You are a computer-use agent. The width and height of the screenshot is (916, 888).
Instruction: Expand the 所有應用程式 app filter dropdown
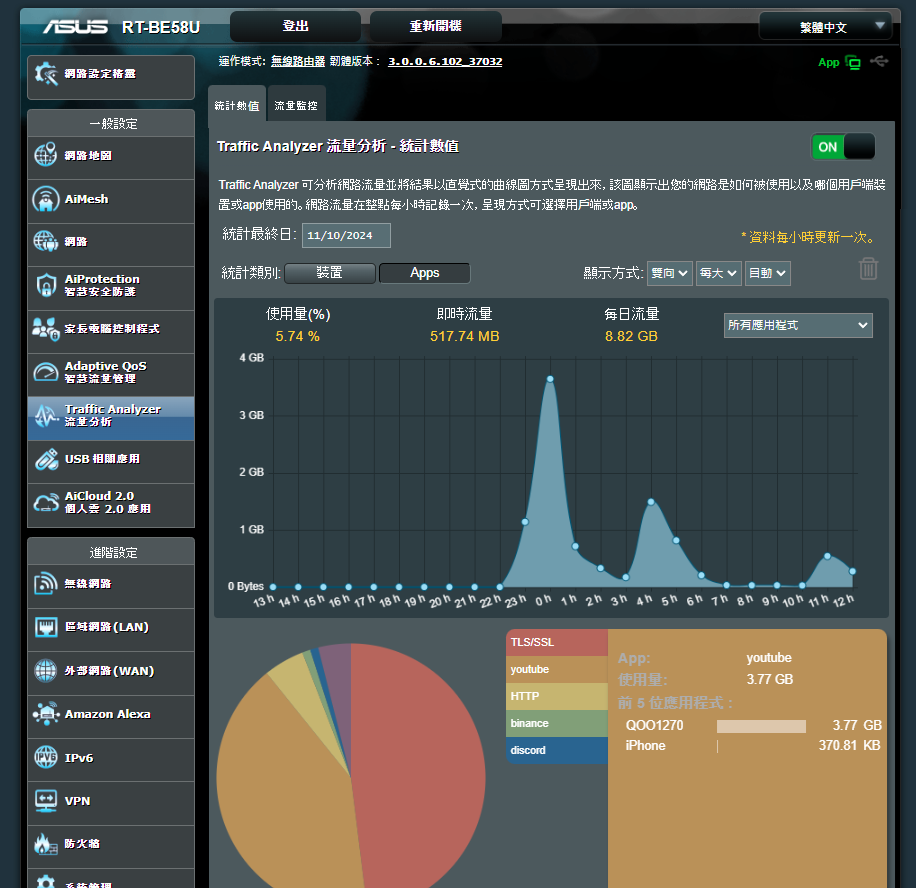(798, 325)
